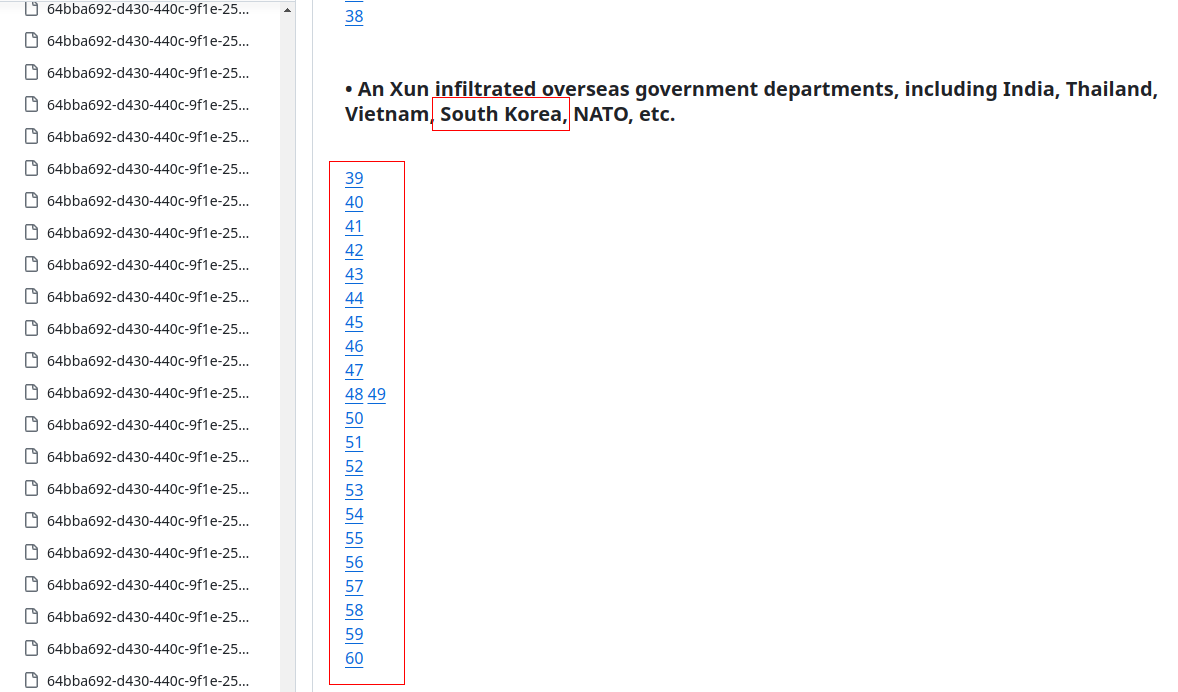Open link number 60
1178x692 pixels.
(x=354, y=659)
